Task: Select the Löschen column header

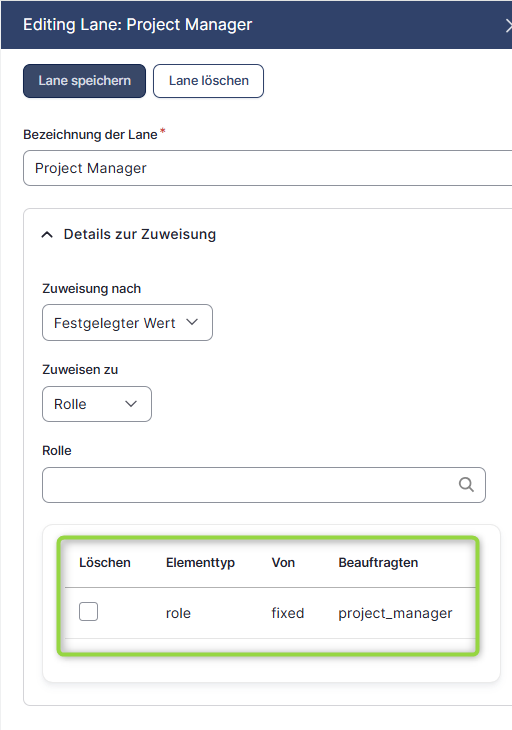Action: coord(105,562)
